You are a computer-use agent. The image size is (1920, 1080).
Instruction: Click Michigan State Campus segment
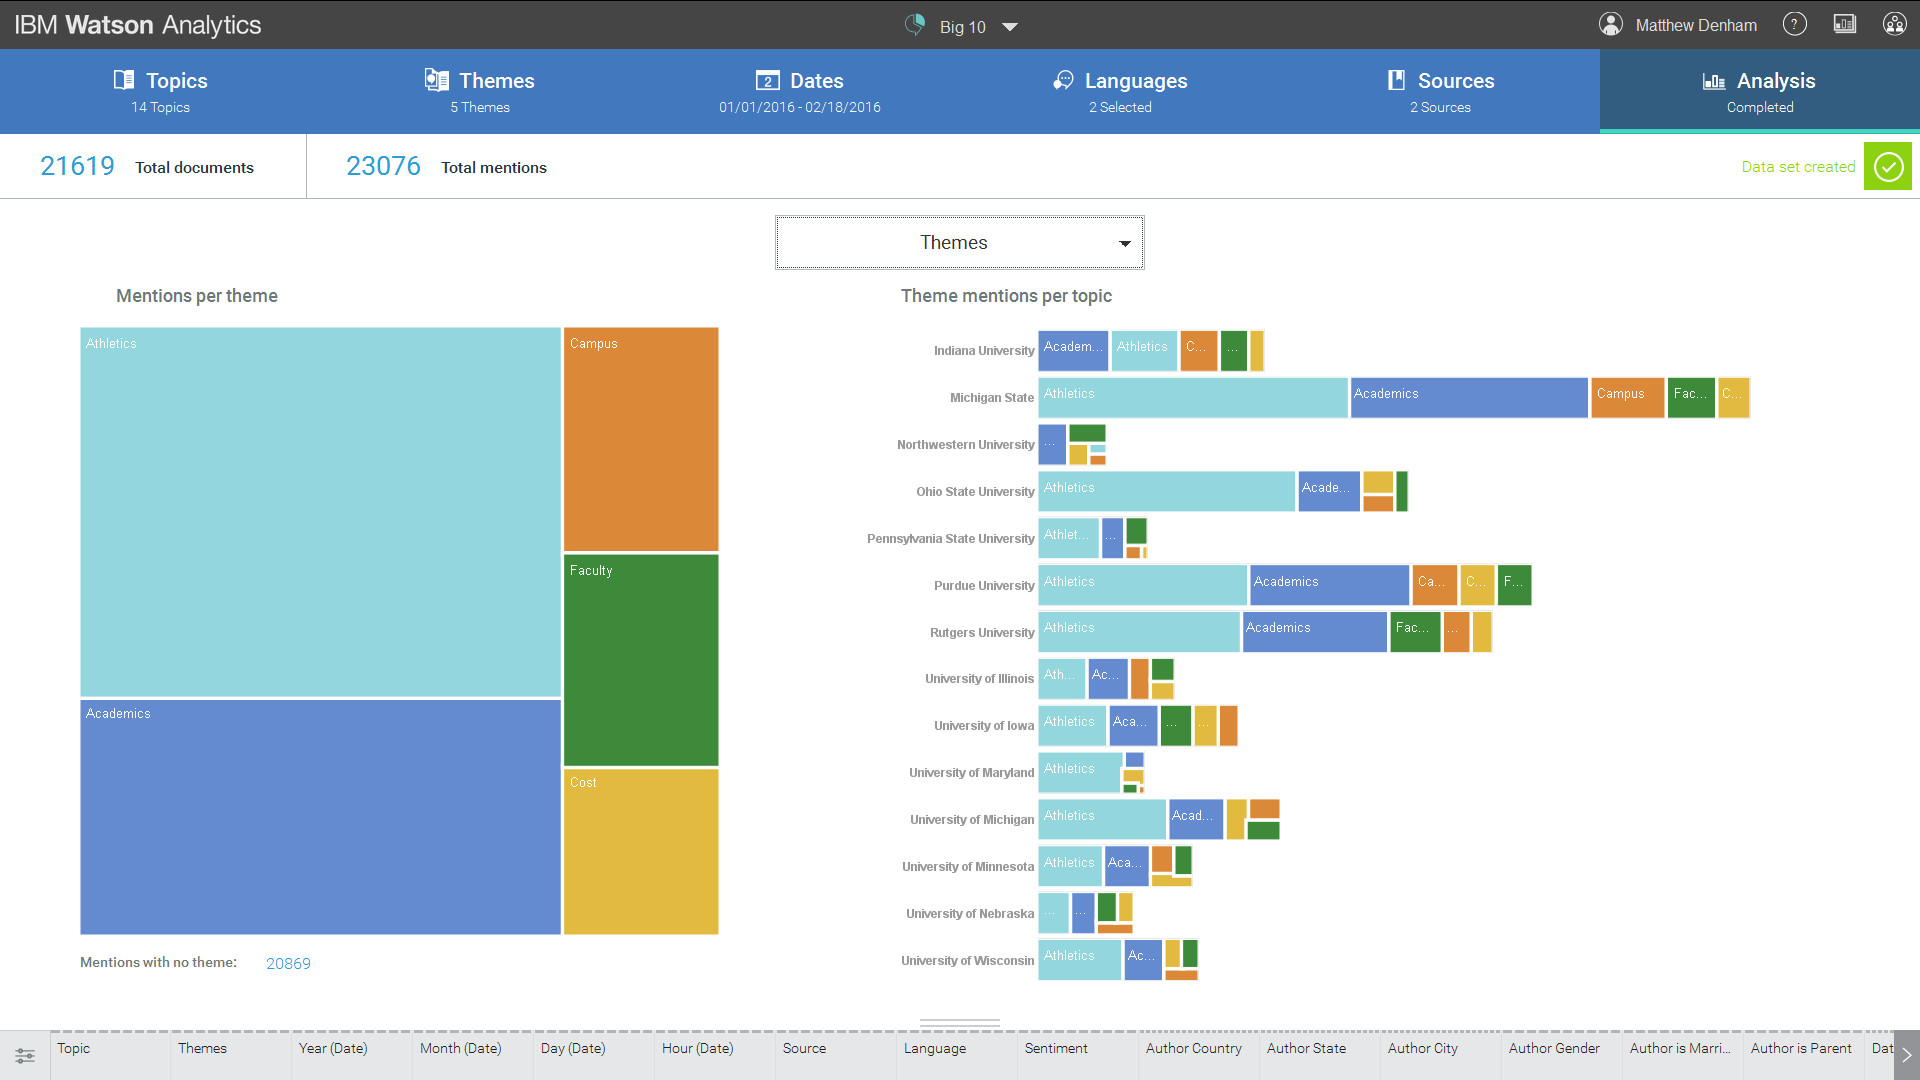(1628, 397)
